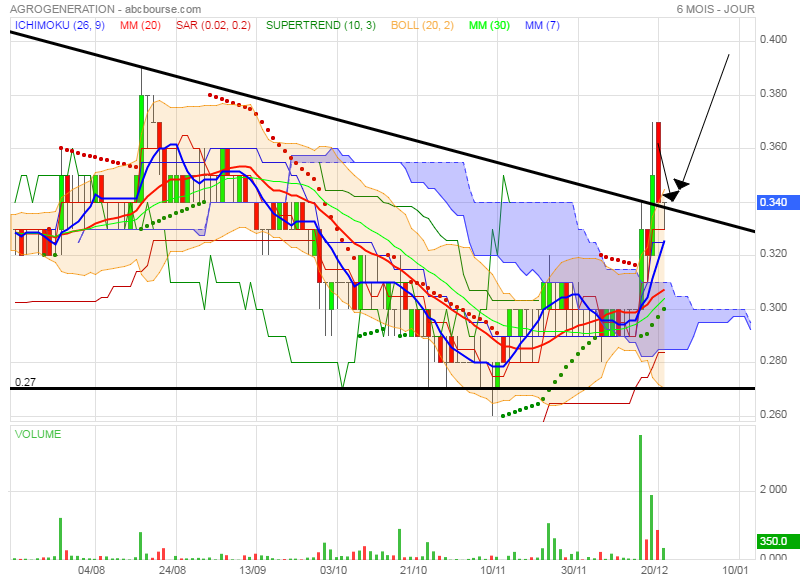Click the 30/11 date label
The width and height of the screenshot is (800, 580).
coord(573,570)
